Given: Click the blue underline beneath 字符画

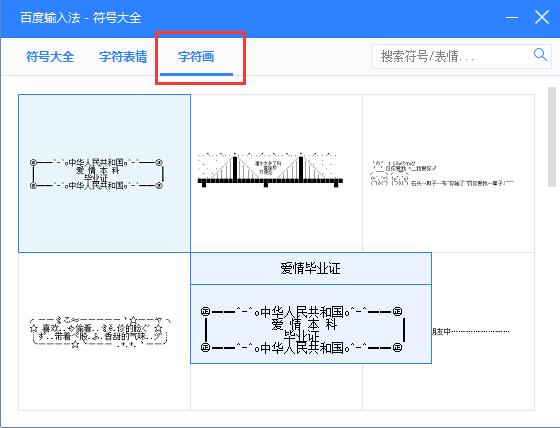Looking at the screenshot, I should 196,74.
